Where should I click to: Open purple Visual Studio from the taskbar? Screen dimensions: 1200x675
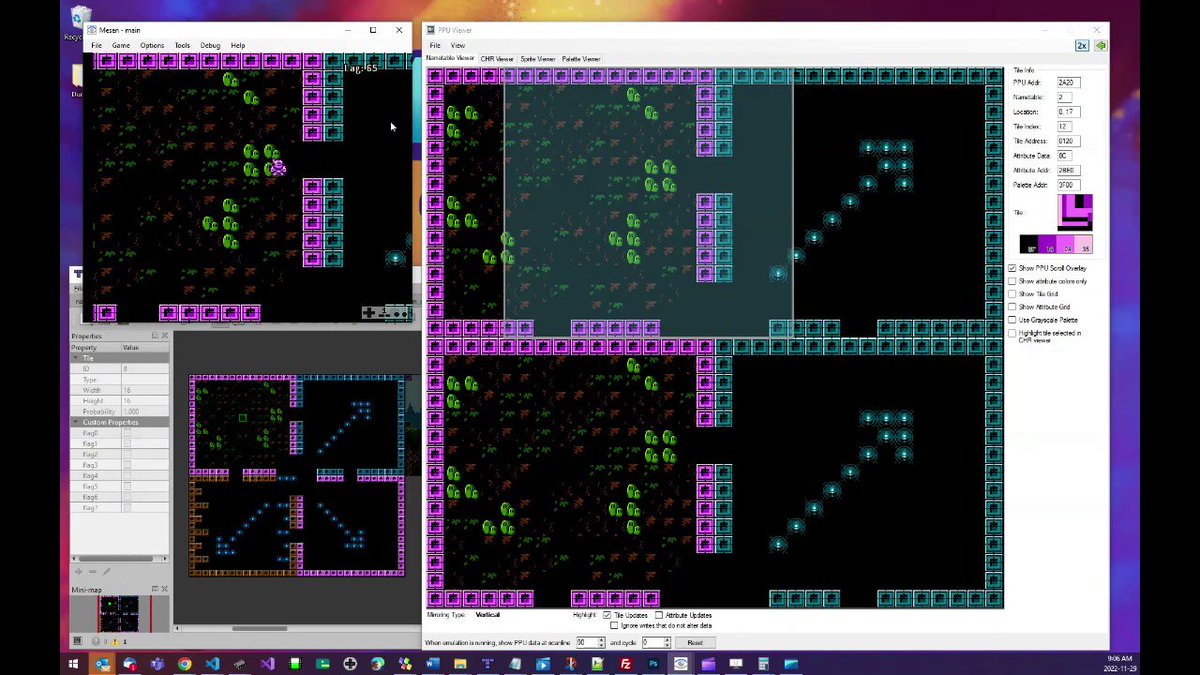267,663
